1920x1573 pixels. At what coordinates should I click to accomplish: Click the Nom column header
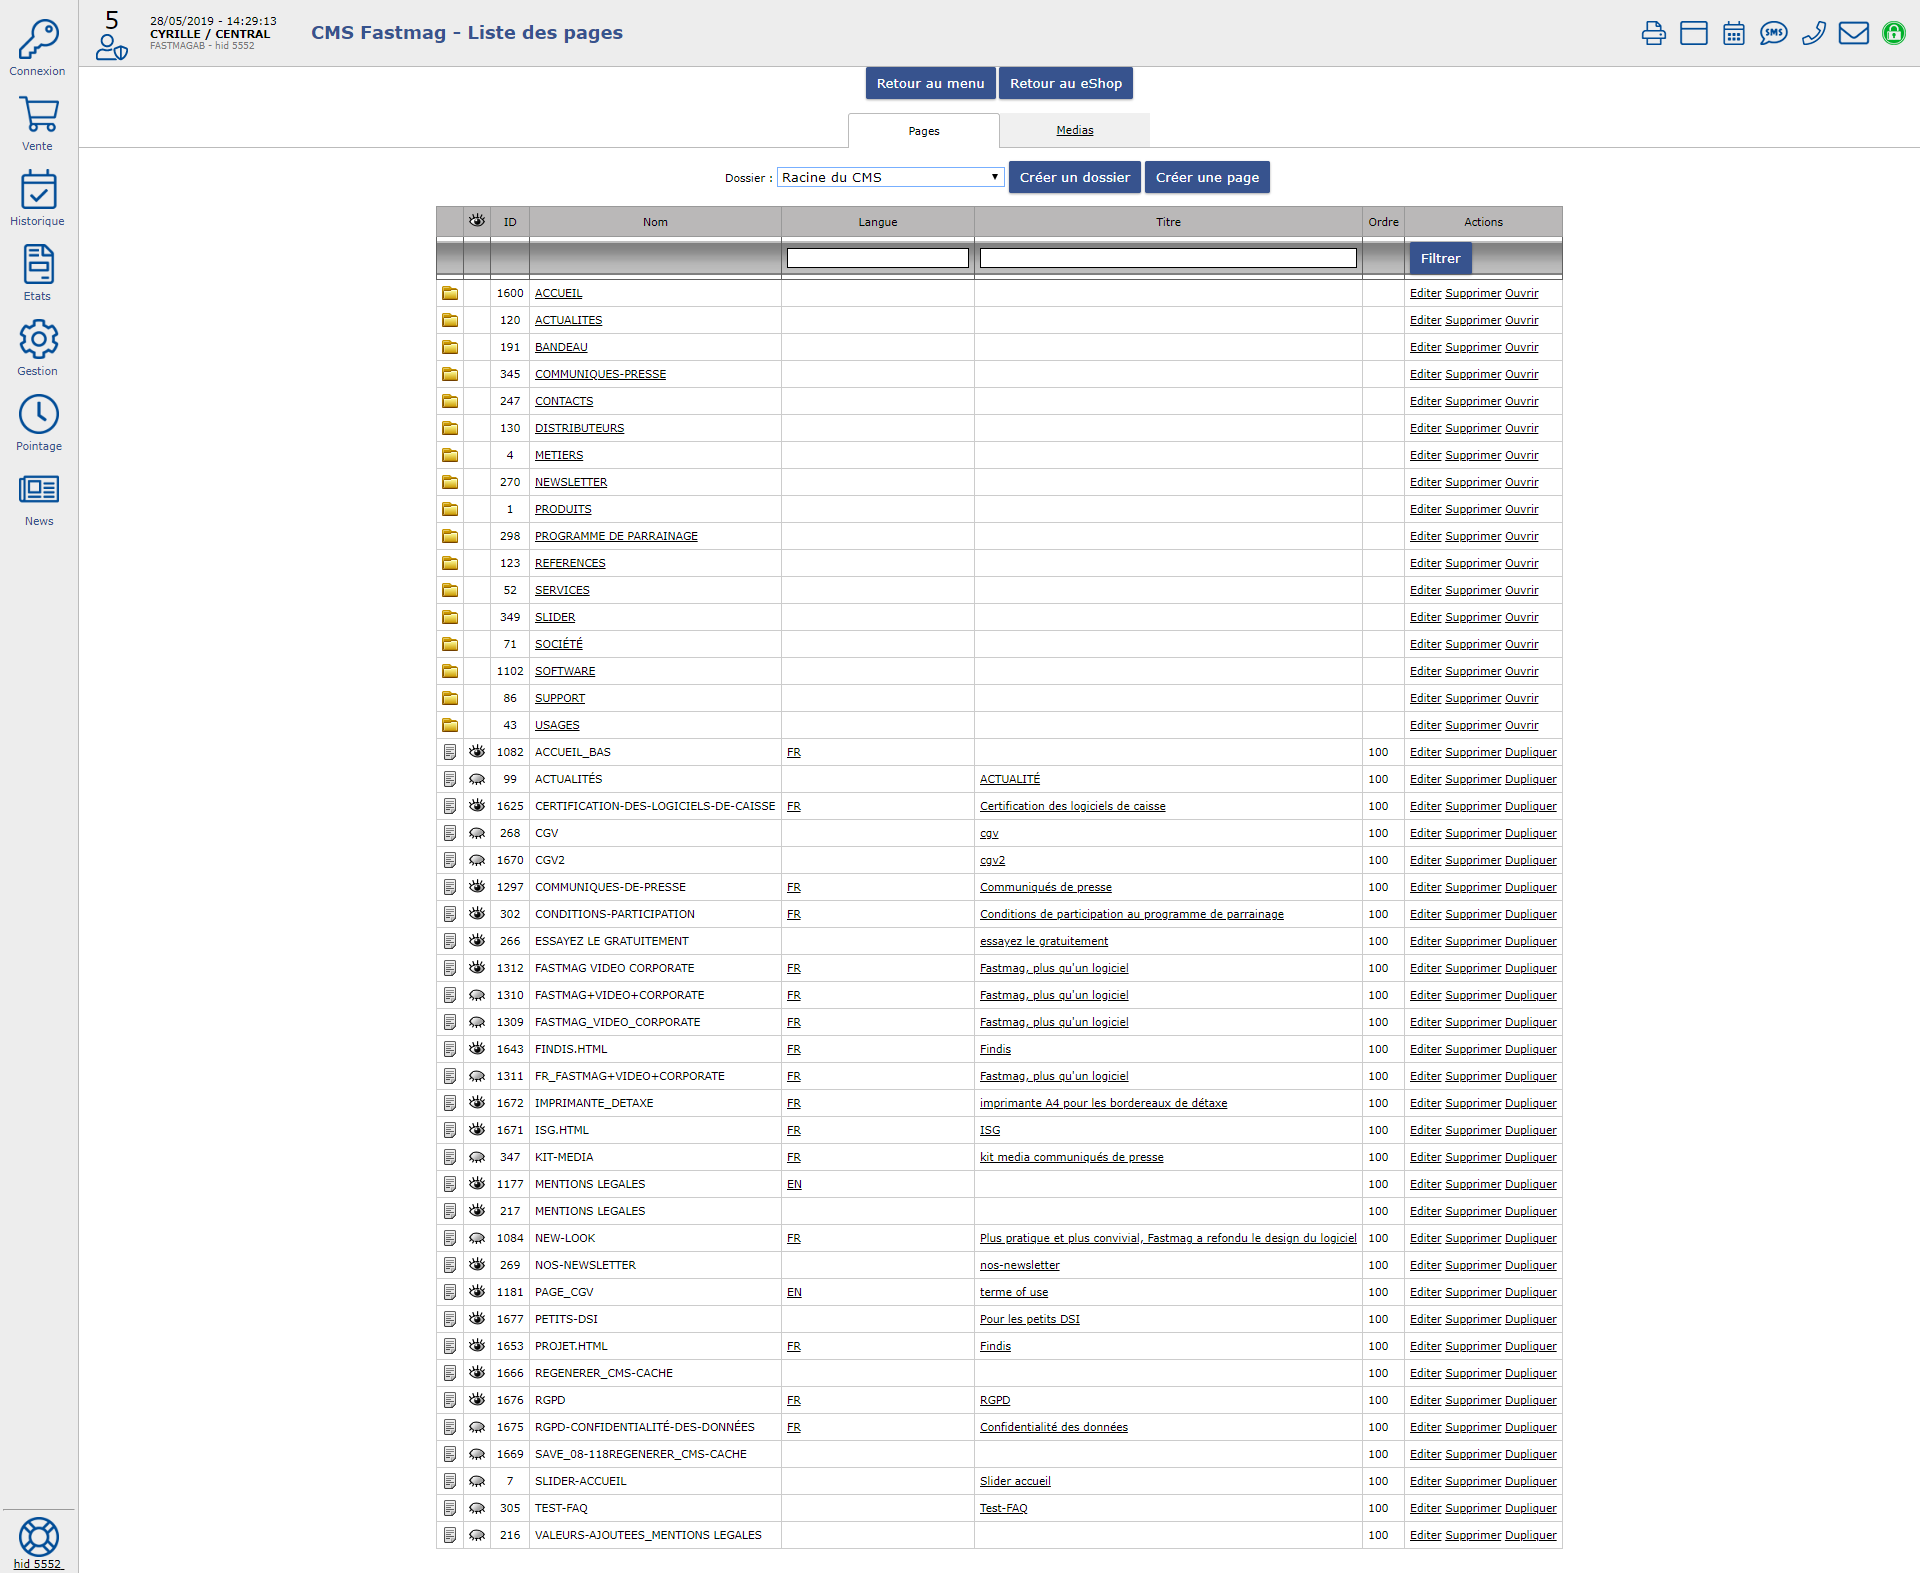[655, 222]
